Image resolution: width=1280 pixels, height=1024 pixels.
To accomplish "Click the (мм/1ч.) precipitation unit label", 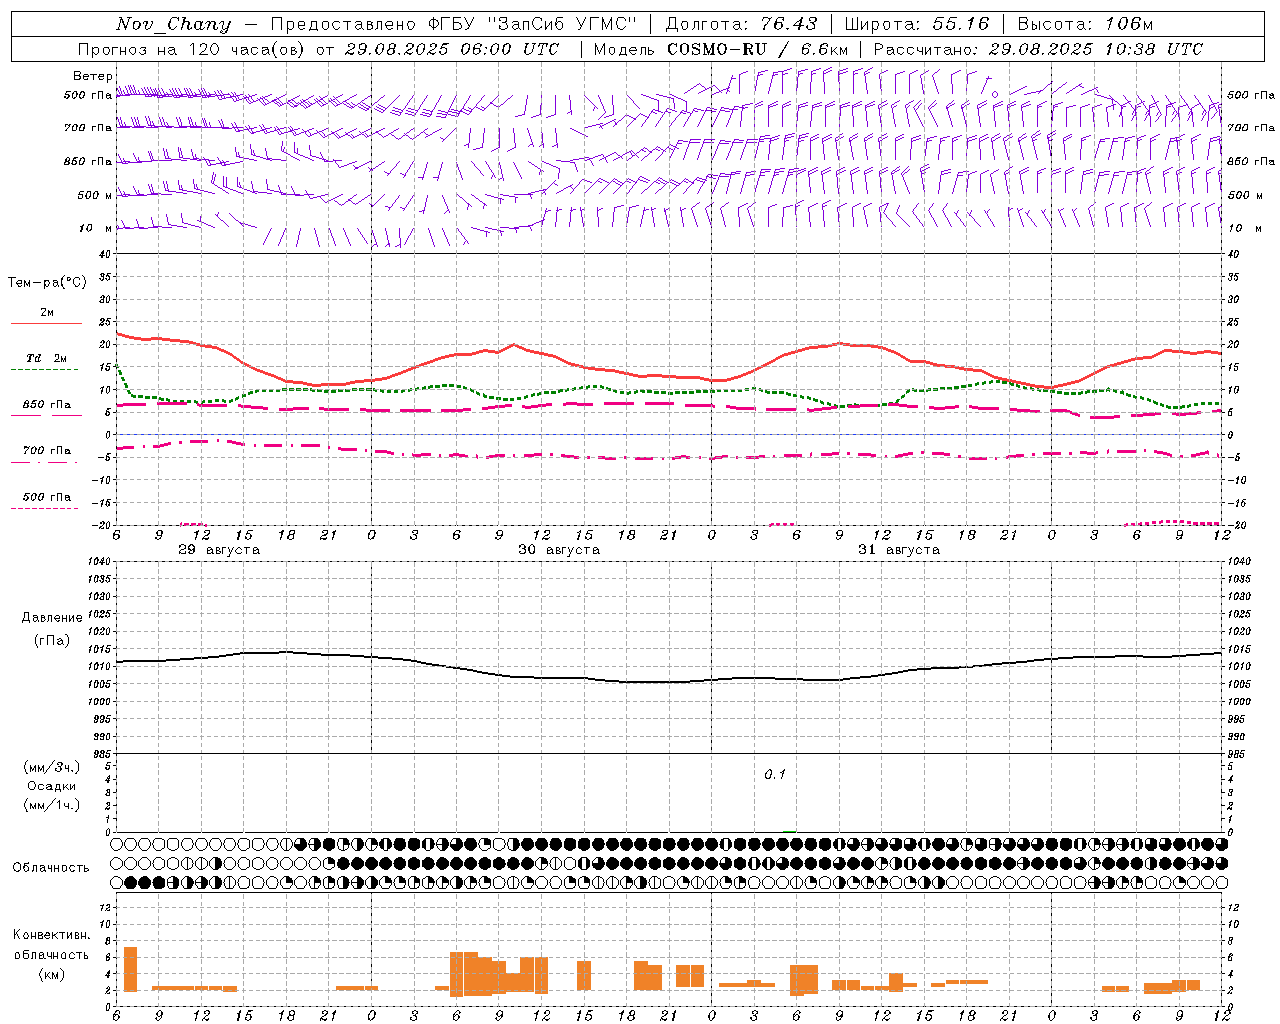I will click(x=52, y=805).
